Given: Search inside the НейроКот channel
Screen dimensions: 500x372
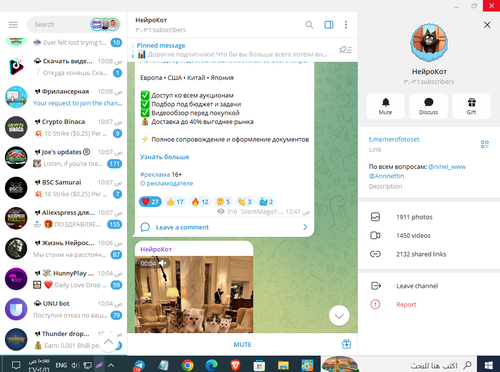Looking at the screenshot, I should click(x=309, y=25).
